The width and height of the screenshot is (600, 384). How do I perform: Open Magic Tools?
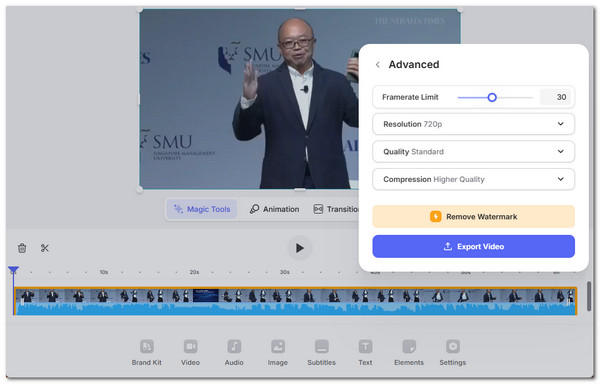pos(202,209)
